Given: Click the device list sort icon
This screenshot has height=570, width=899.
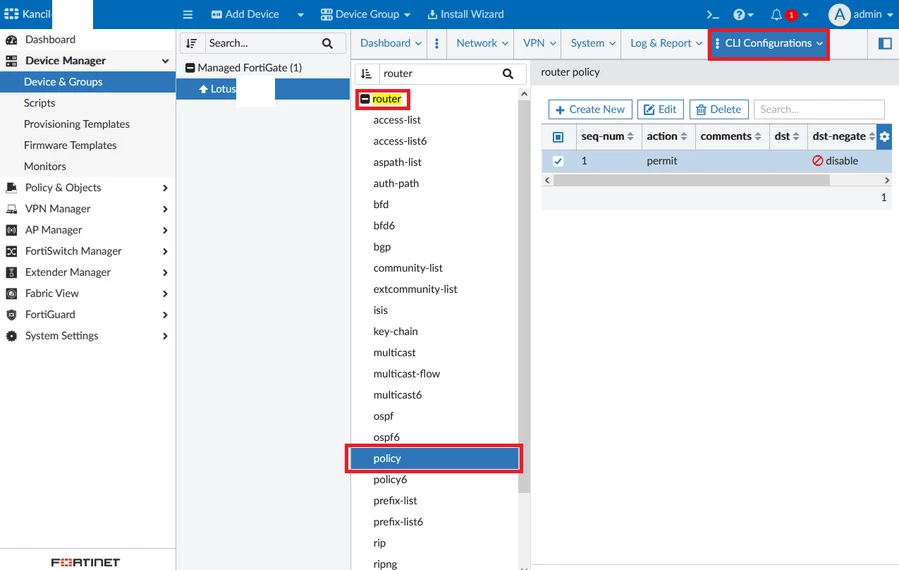Looking at the screenshot, I should pos(191,43).
